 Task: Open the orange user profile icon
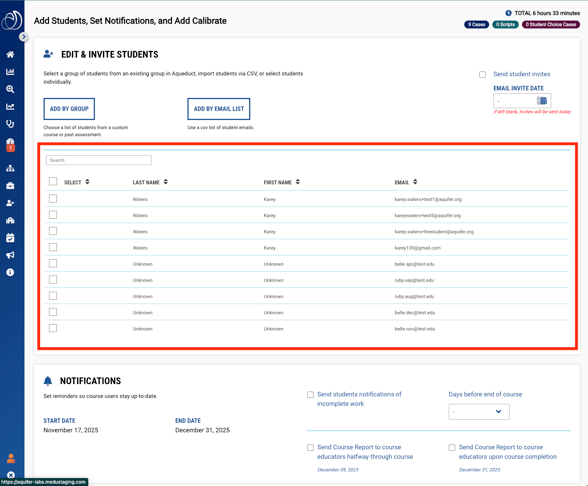click(11, 458)
